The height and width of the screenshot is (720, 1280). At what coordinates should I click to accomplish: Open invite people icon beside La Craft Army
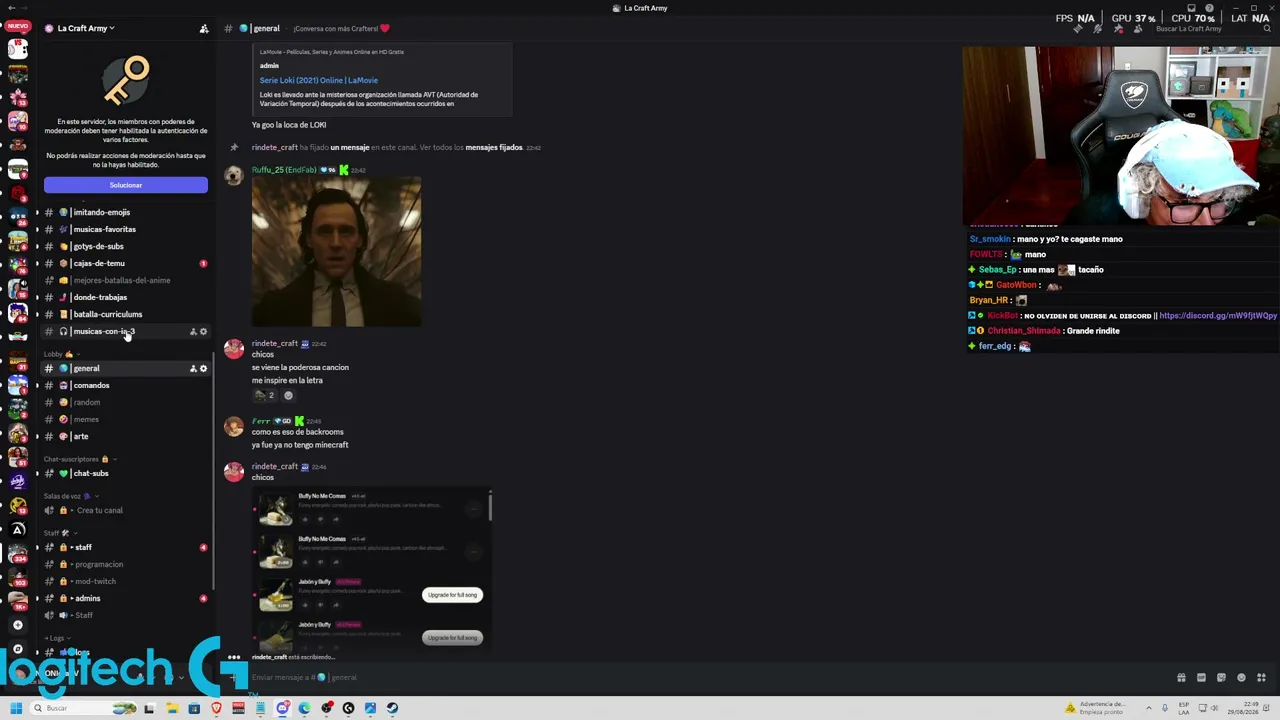pos(204,29)
